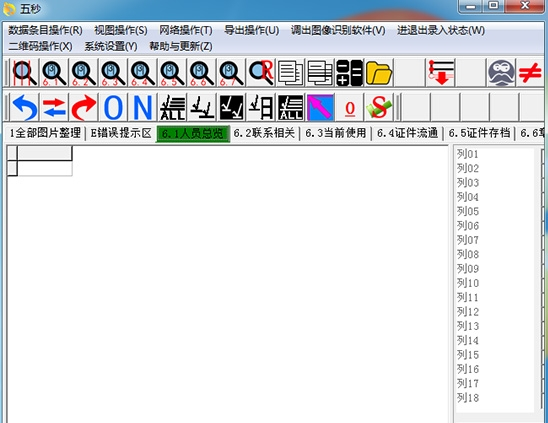Click the magnifier icon labeled 6.1
The height and width of the screenshot is (423, 548).
click(x=54, y=73)
